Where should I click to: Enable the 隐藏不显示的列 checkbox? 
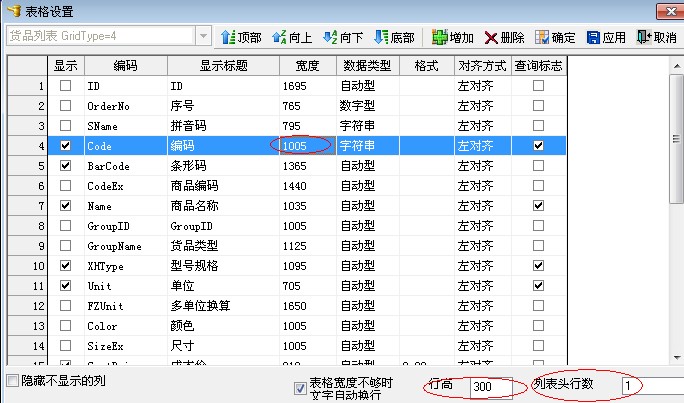point(12,381)
